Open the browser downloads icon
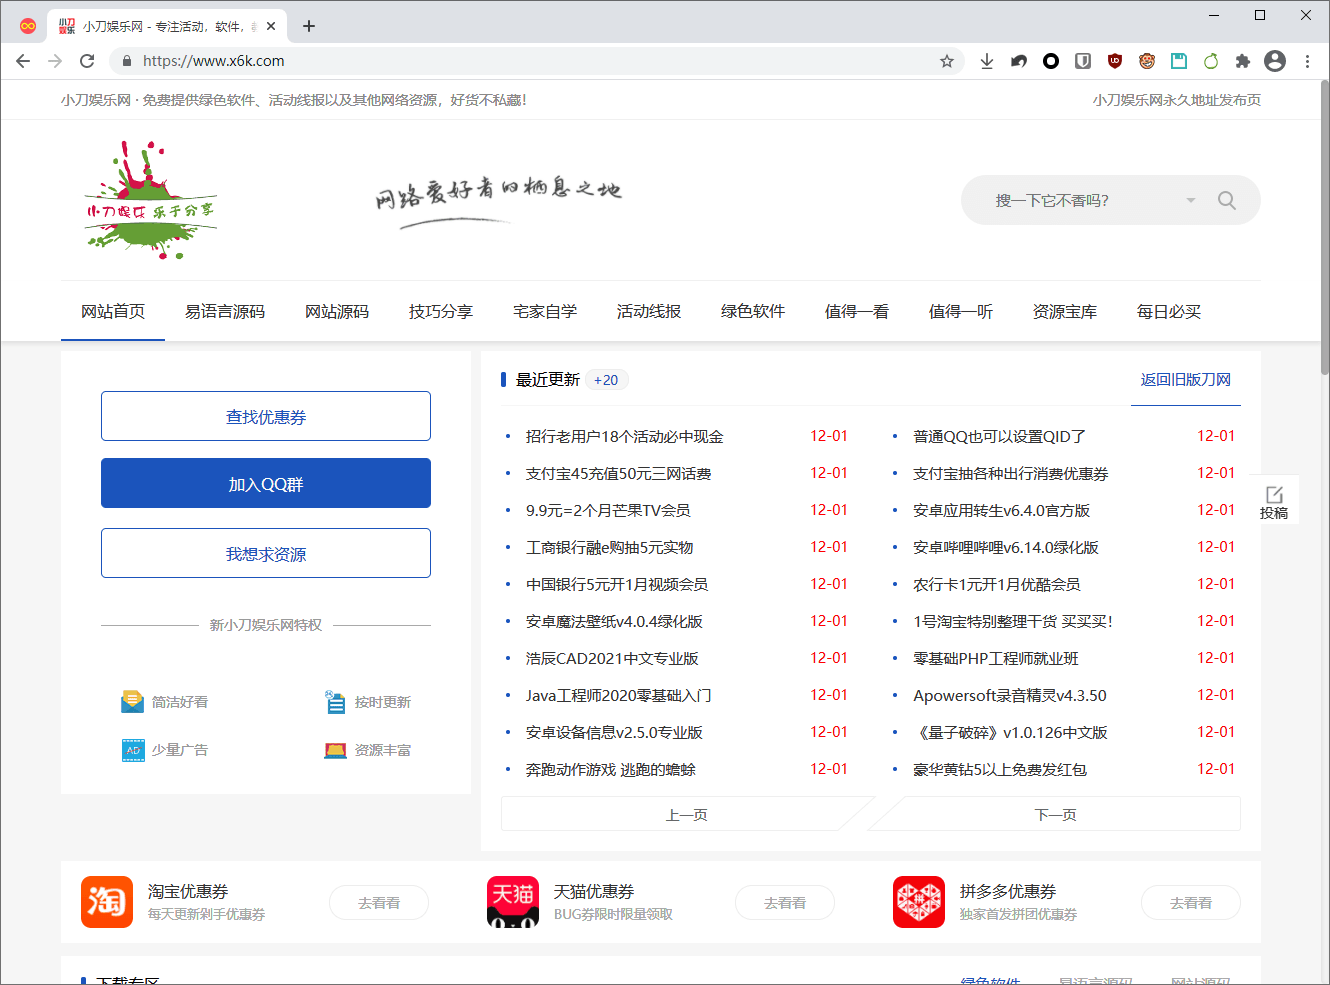Image resolution: width=1330 pixels, height=985 pixels. 987,61
